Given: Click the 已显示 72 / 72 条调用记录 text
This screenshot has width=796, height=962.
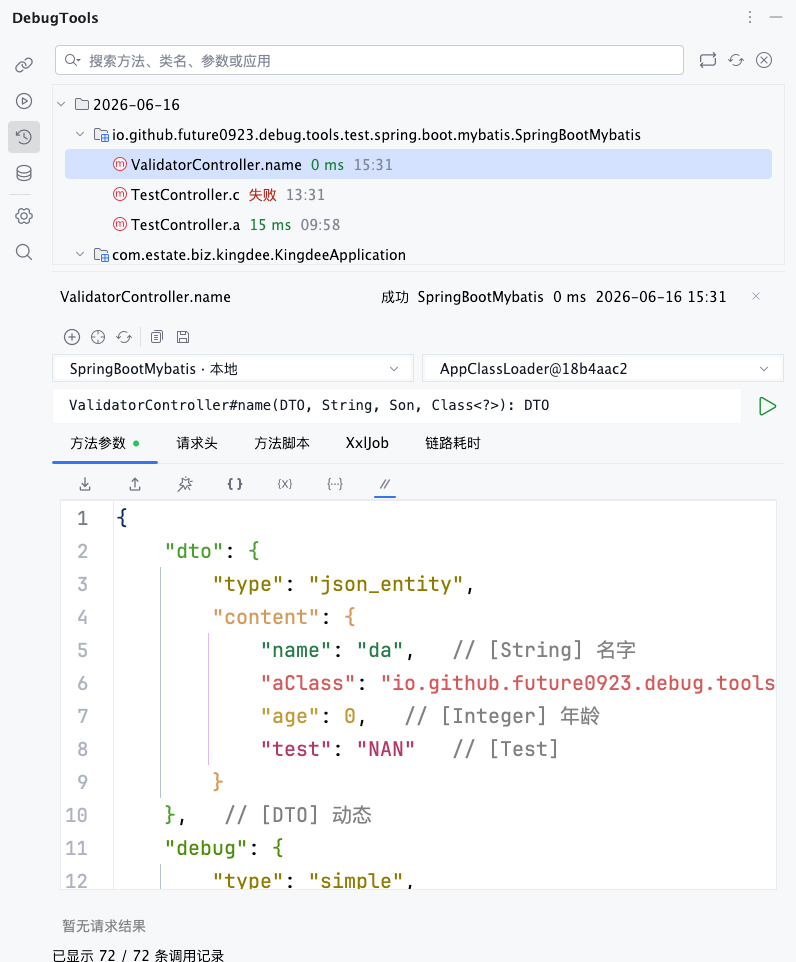Looking at the screenshot, I should 138,955.
